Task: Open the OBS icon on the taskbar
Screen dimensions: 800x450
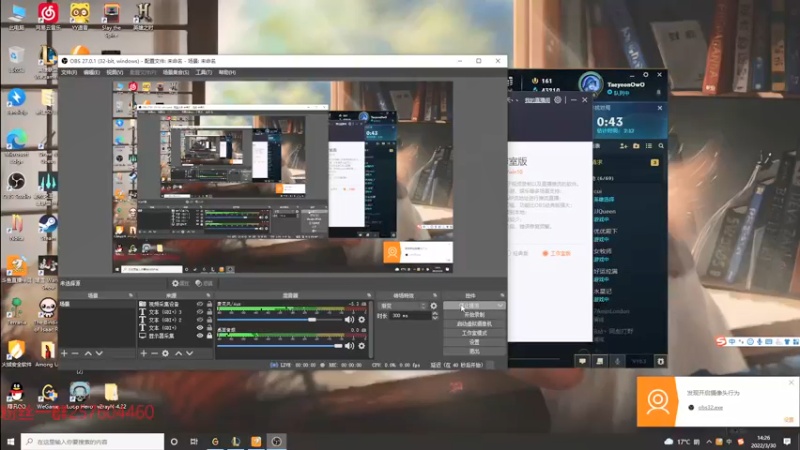Action: (x=277, y=441)
